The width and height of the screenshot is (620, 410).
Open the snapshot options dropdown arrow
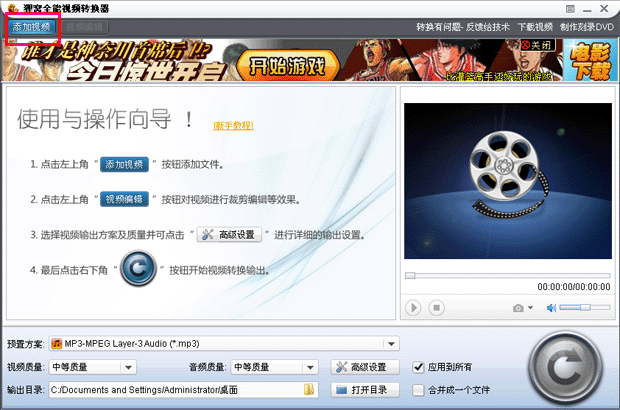click(x=530, y=308)
